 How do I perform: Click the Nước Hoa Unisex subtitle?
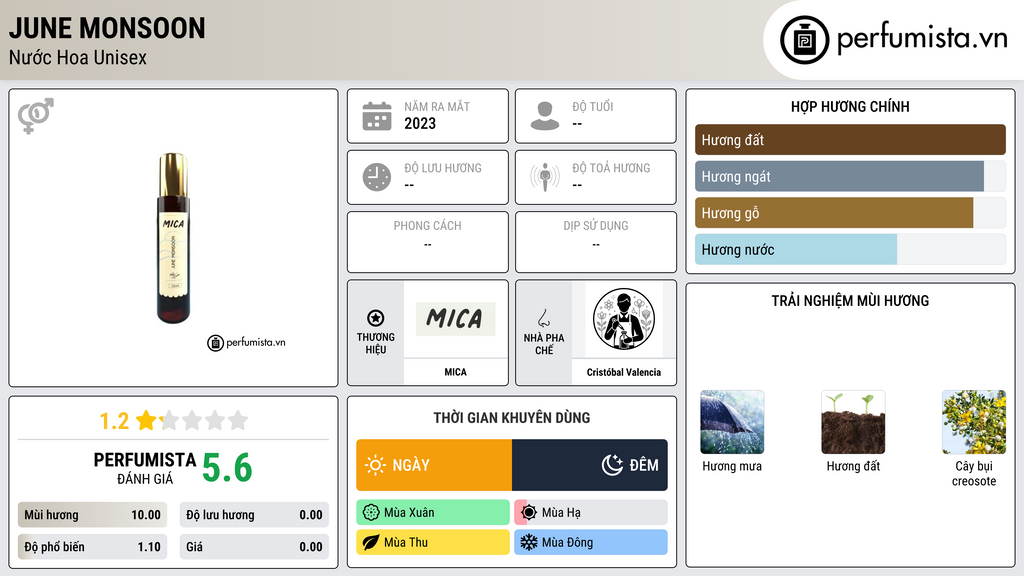78,57
